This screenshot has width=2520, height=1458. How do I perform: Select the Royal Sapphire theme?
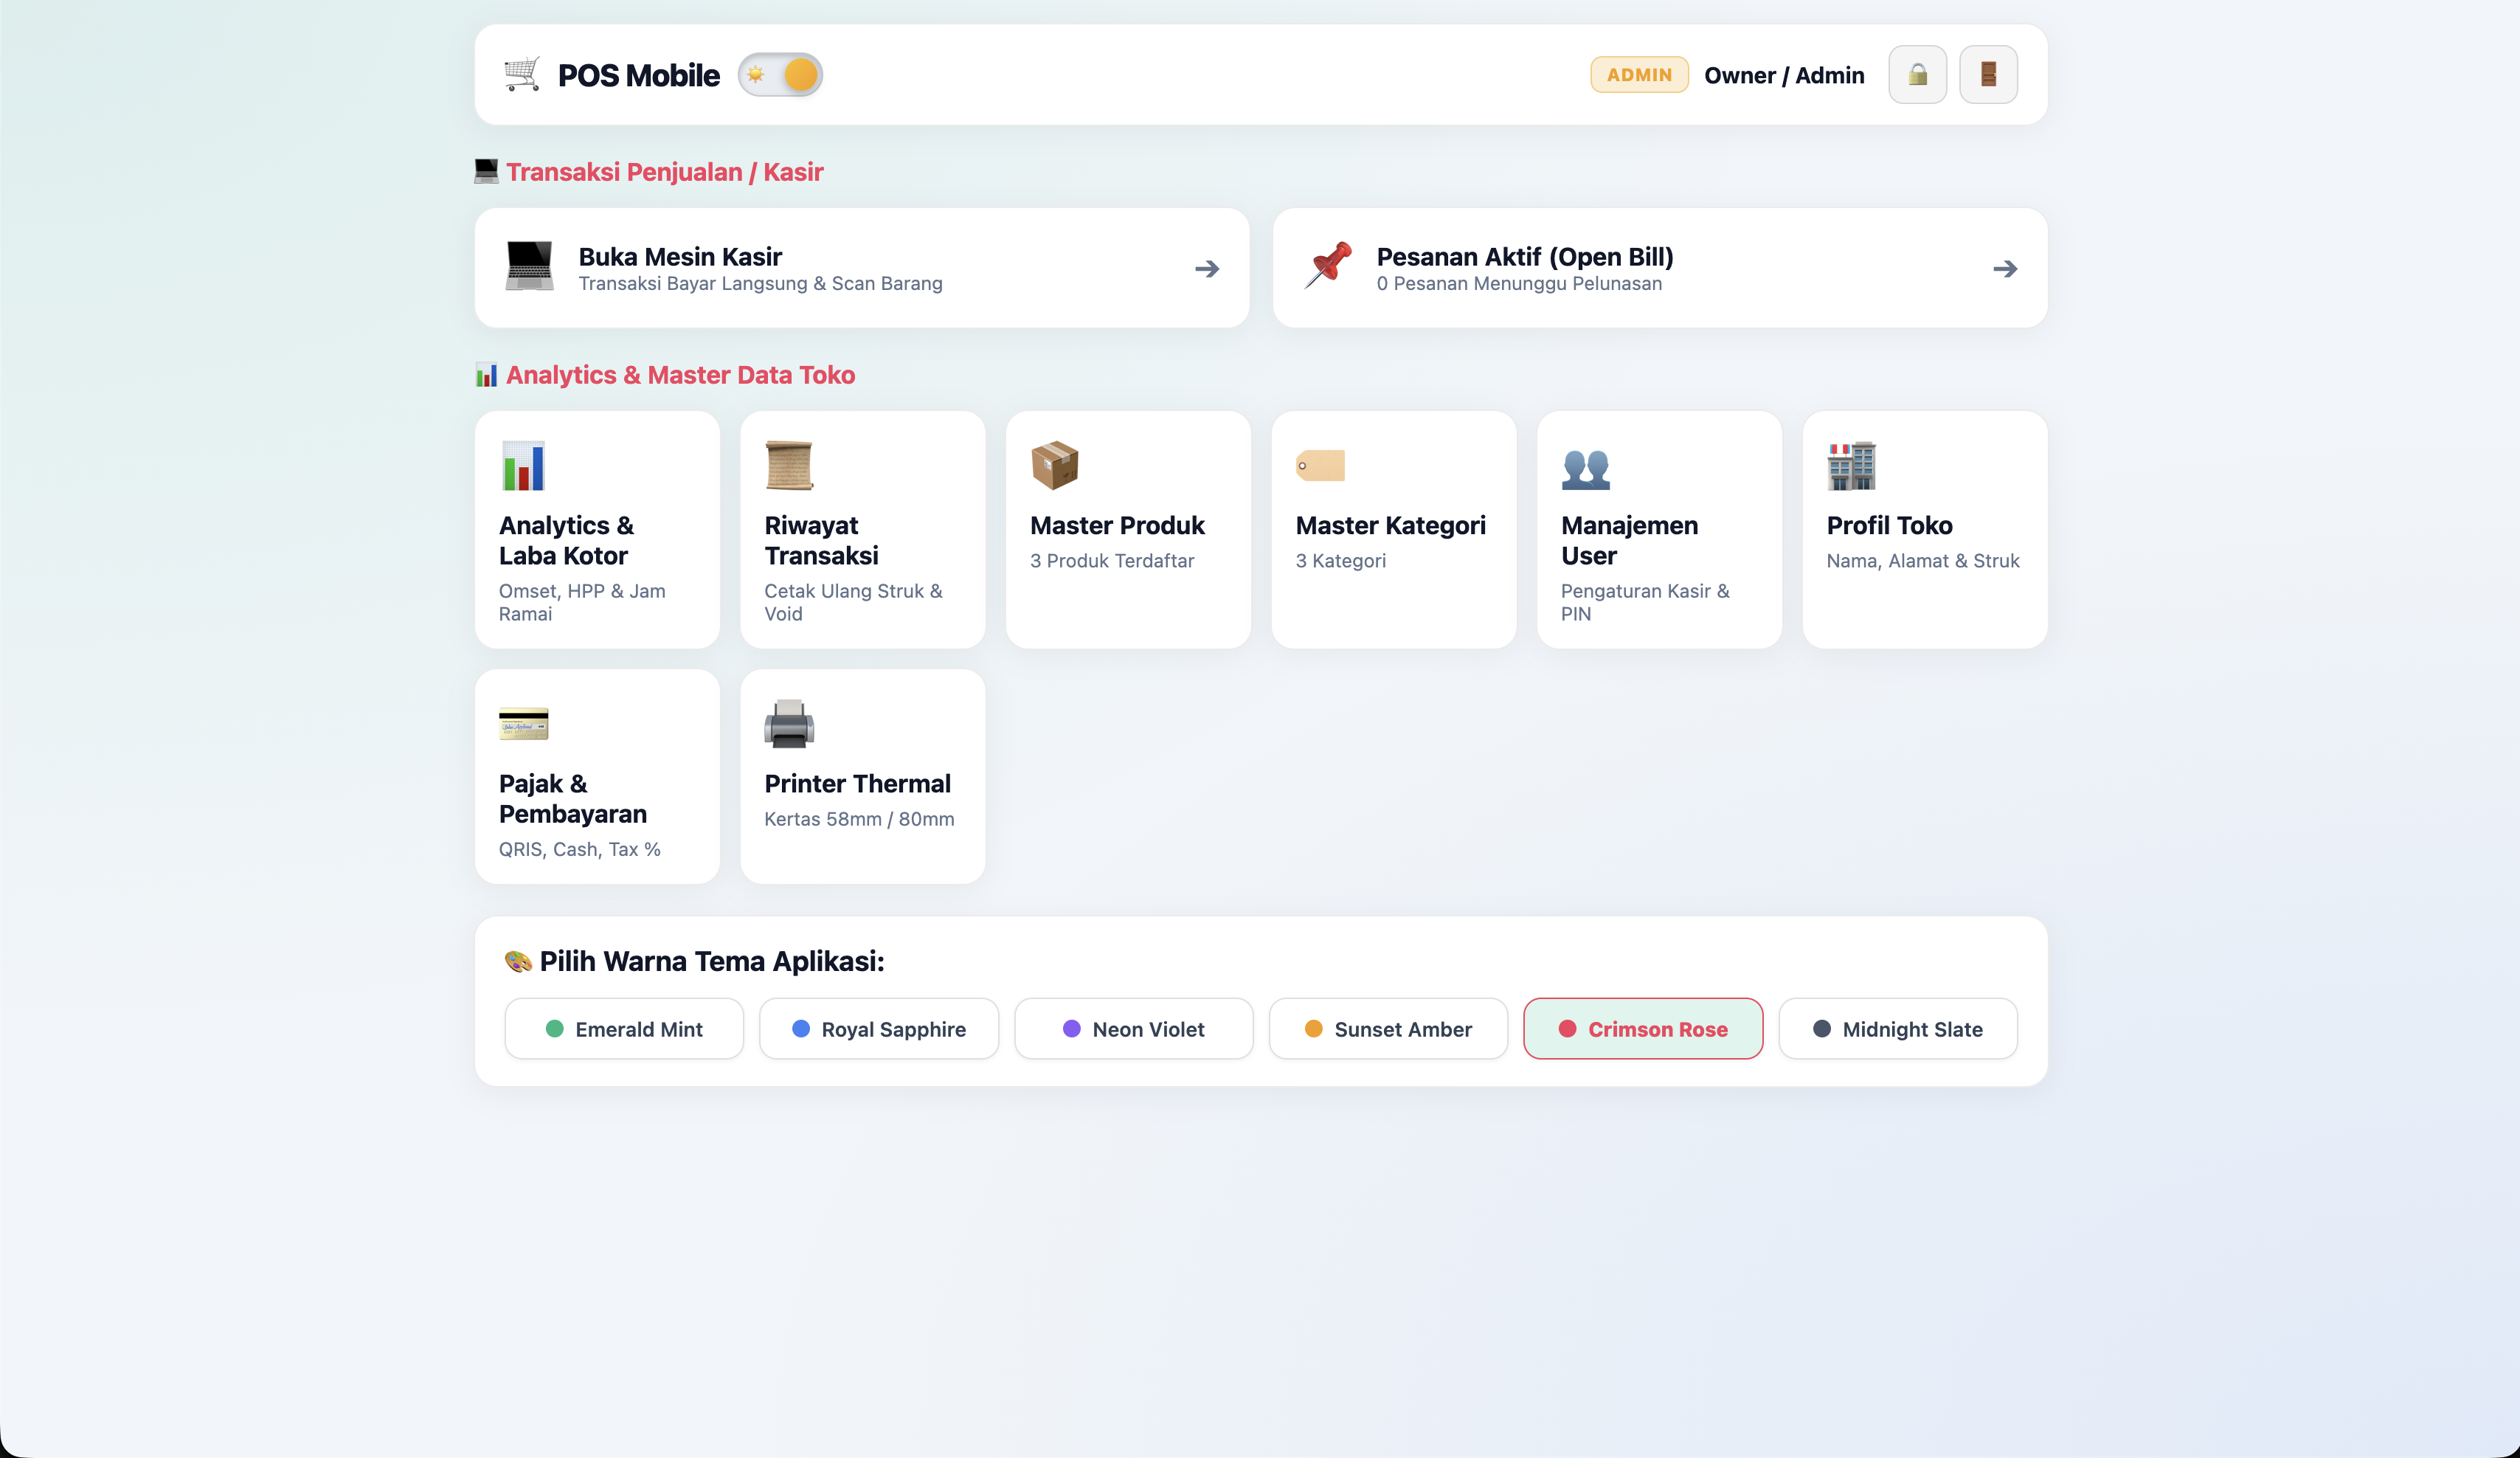click(x=879, y=1028)
